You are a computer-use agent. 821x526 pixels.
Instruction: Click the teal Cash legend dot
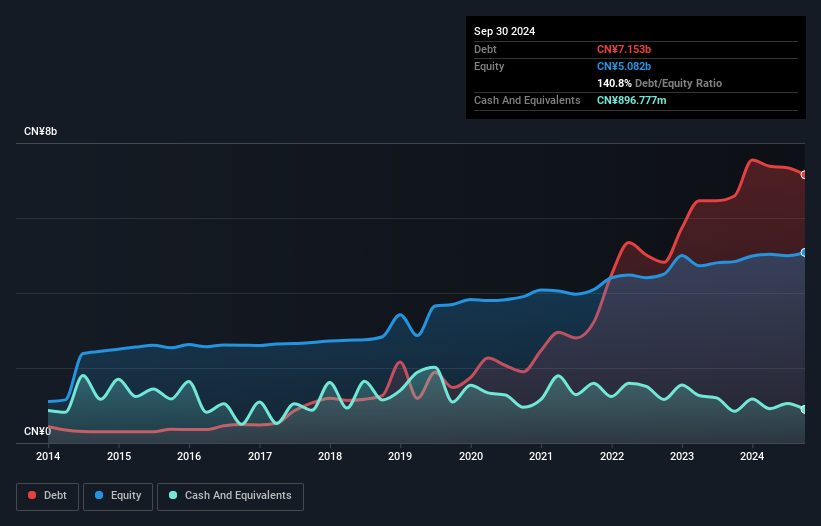[173, 495]
